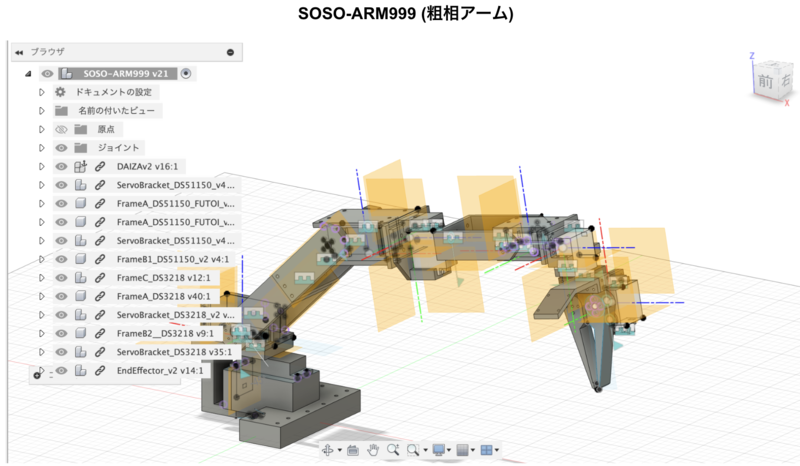Click the 右 face on the ViewCube
The image size is (800, 466).
click(785, 80)
